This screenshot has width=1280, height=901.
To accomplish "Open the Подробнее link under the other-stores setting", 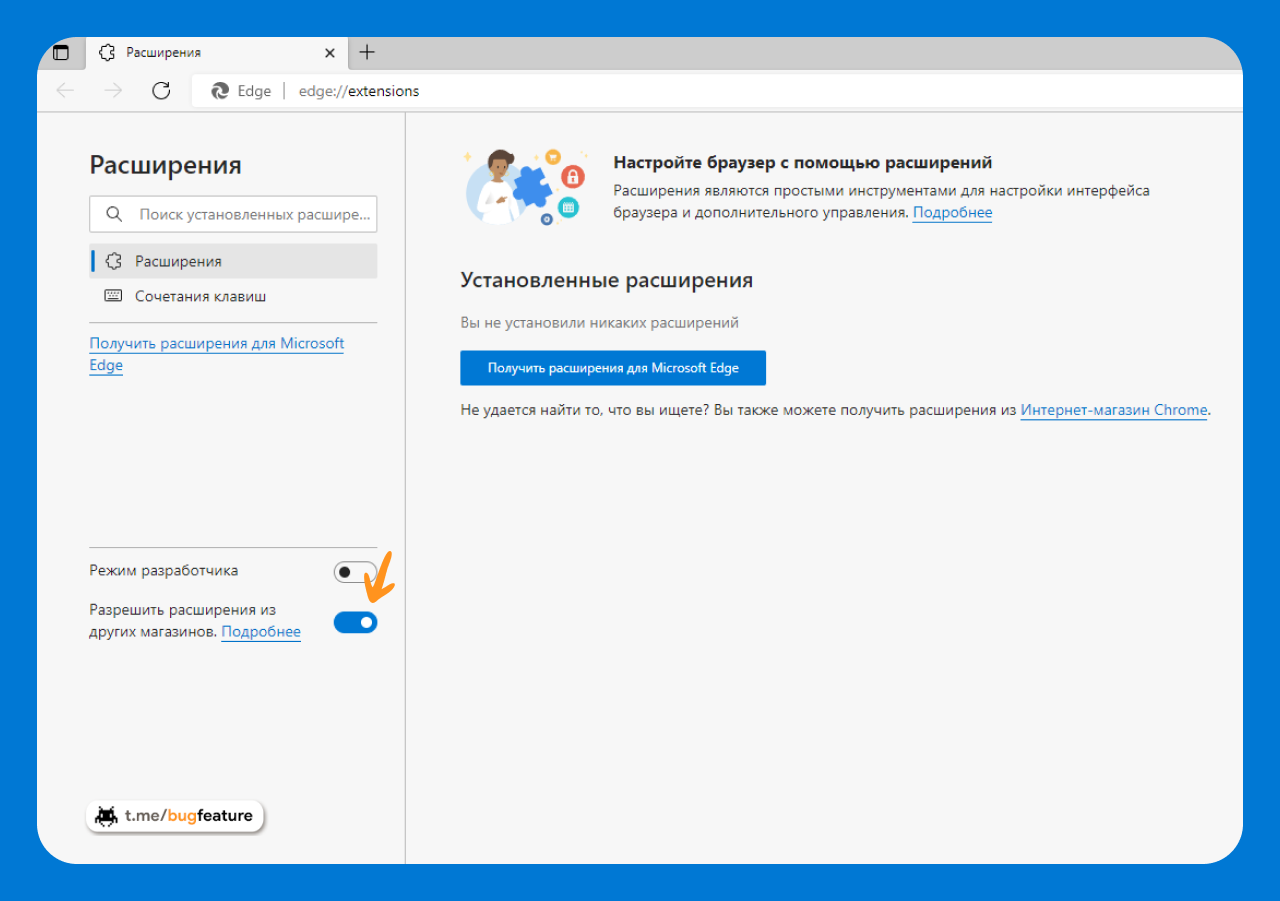I will [x=261, y=631].
